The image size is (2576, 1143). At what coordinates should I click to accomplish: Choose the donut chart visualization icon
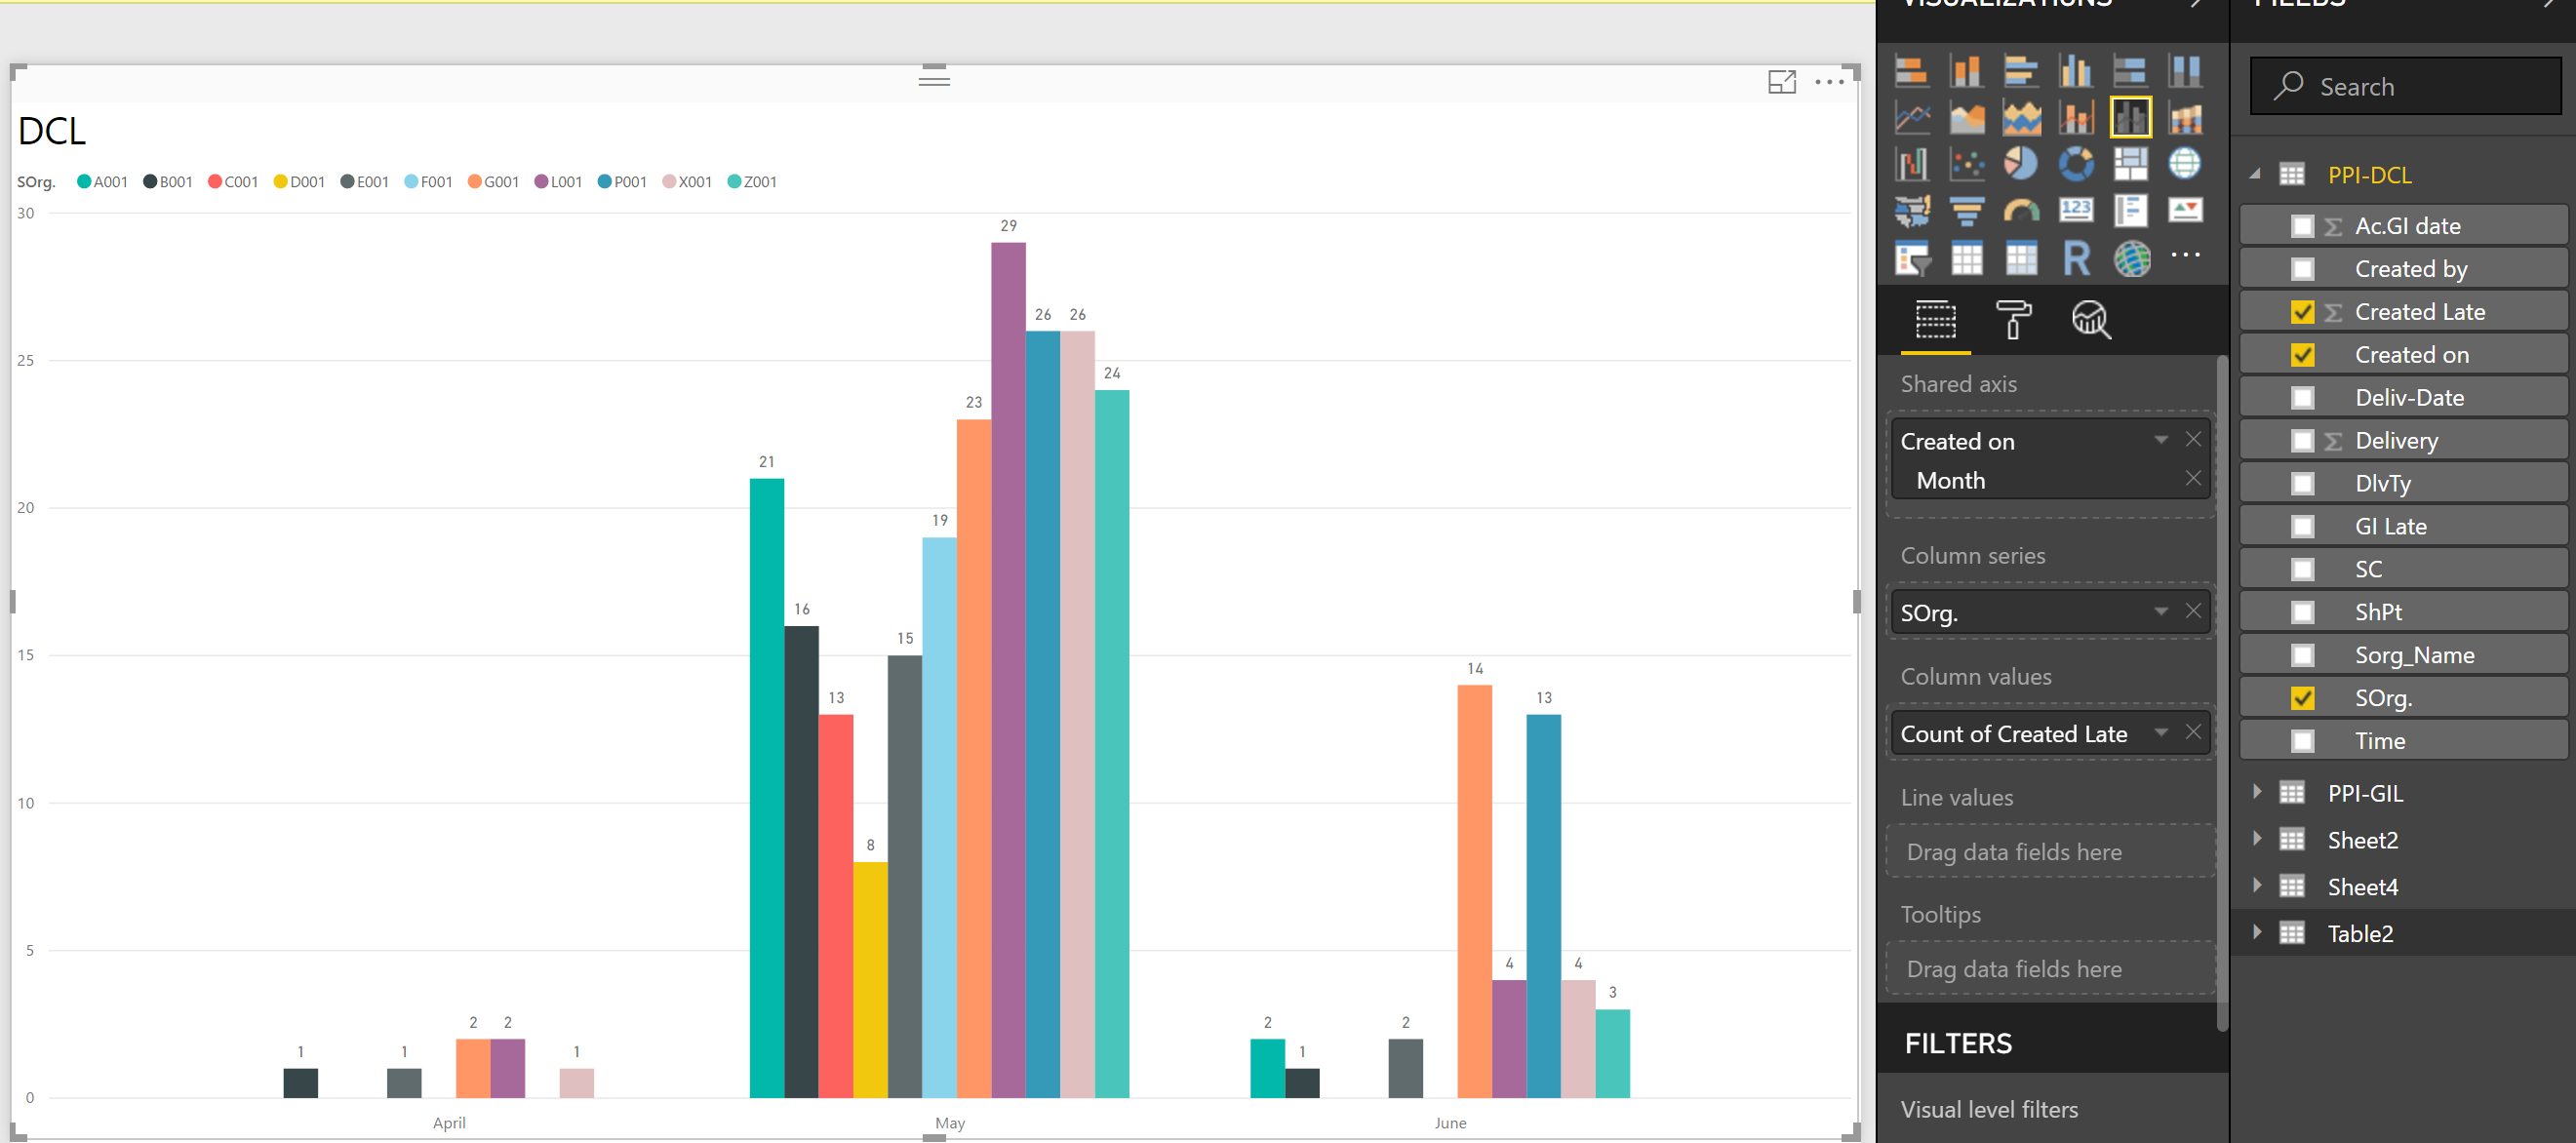(x=2075, y=164)
